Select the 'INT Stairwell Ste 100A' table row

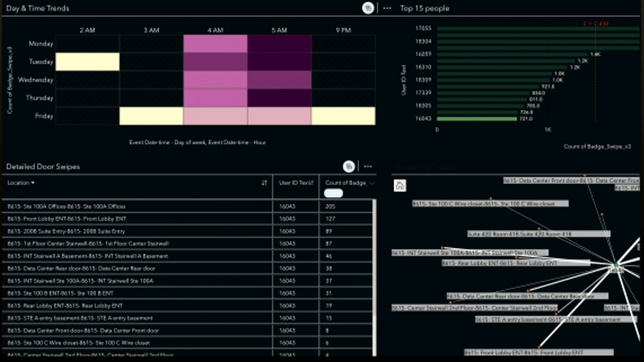187,281
